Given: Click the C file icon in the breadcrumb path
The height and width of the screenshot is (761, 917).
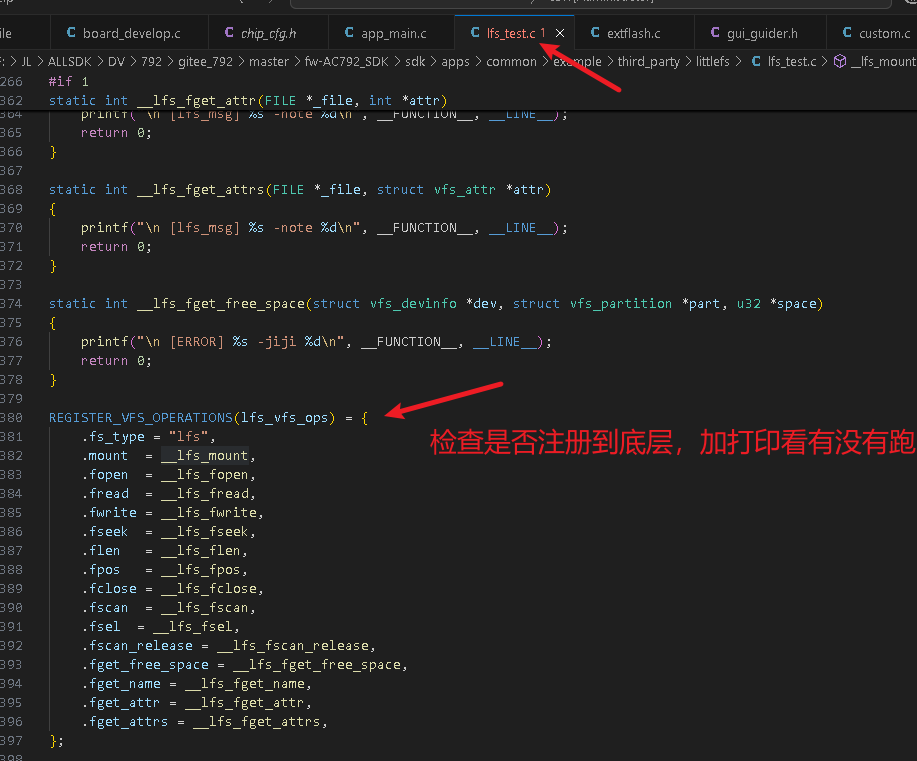Looking at the screenshot, I should click(x=756, y=61).
